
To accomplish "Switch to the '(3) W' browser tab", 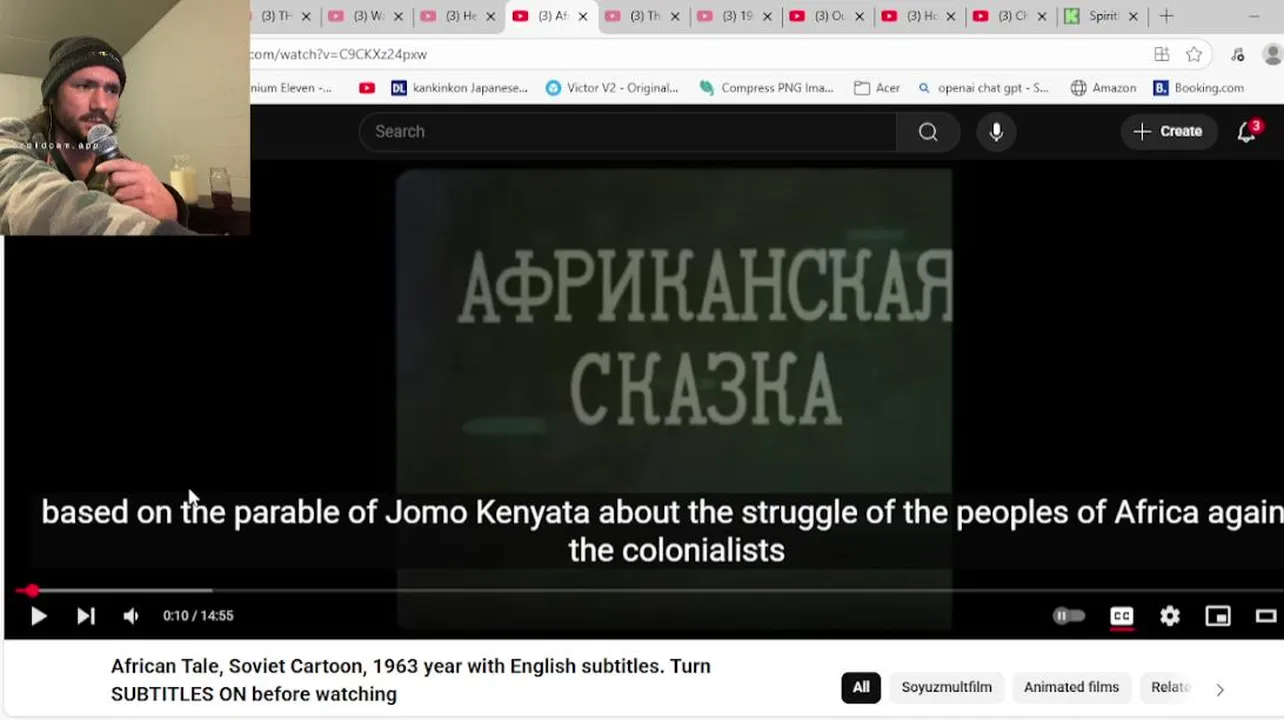I will tap(367, 16).
